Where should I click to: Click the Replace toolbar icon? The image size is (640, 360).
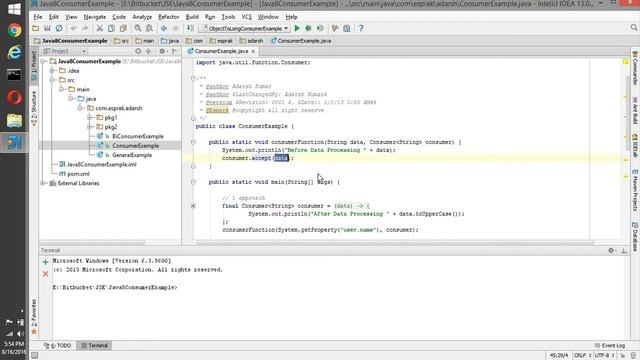click(149, 29)
